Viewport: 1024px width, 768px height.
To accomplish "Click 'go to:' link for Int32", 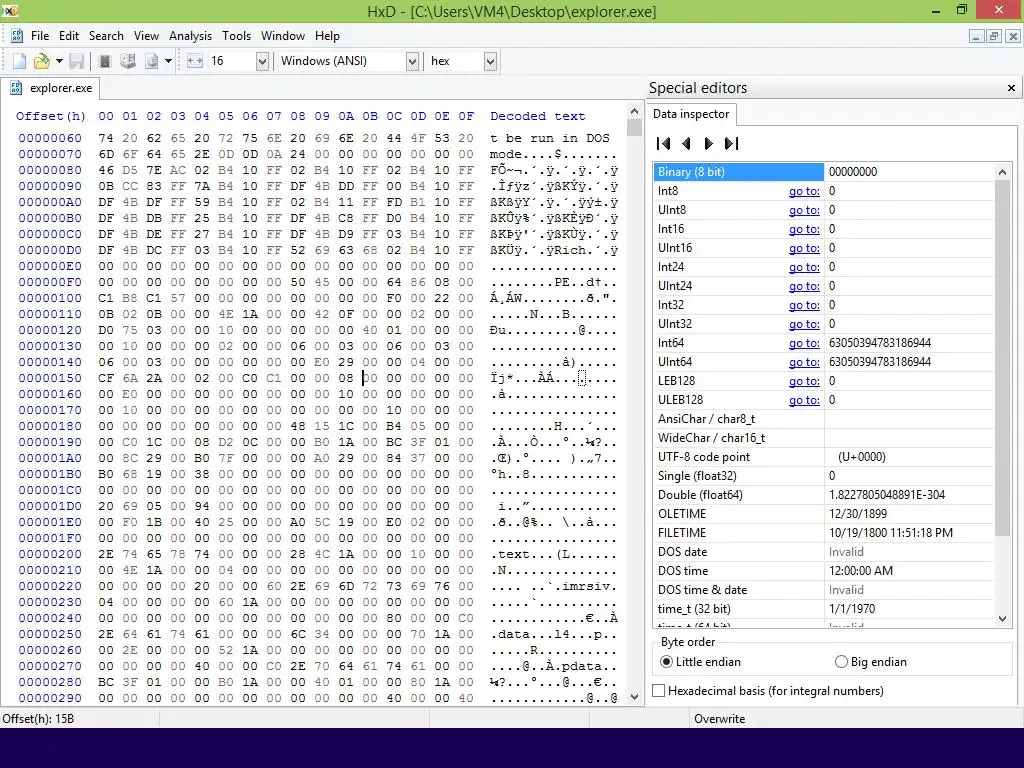I will click(x=804, y=305).
